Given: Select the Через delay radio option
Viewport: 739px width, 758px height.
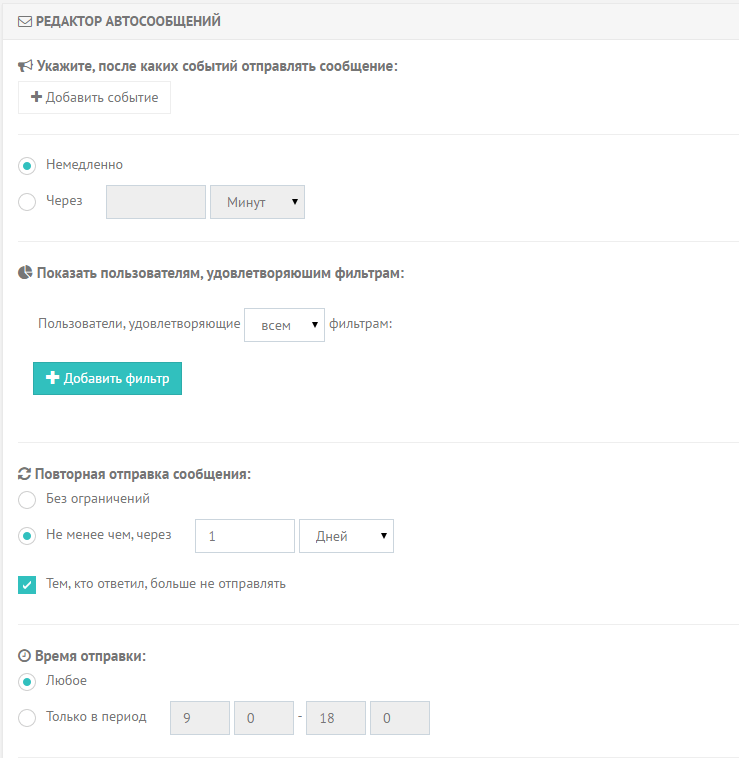Looking at the screenshot, I should click(x=27, y=202).
